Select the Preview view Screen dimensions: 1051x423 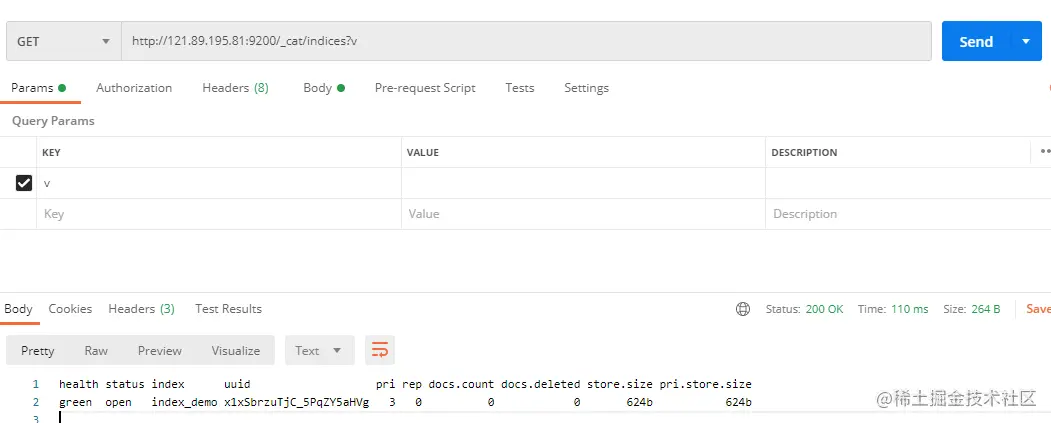[x=160, y=351]
